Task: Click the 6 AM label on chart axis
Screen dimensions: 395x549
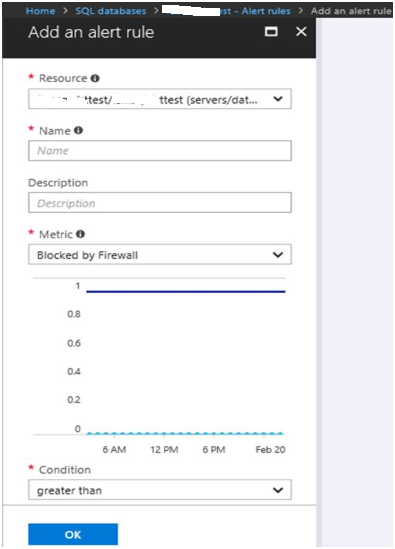Action: pos(114,450)
